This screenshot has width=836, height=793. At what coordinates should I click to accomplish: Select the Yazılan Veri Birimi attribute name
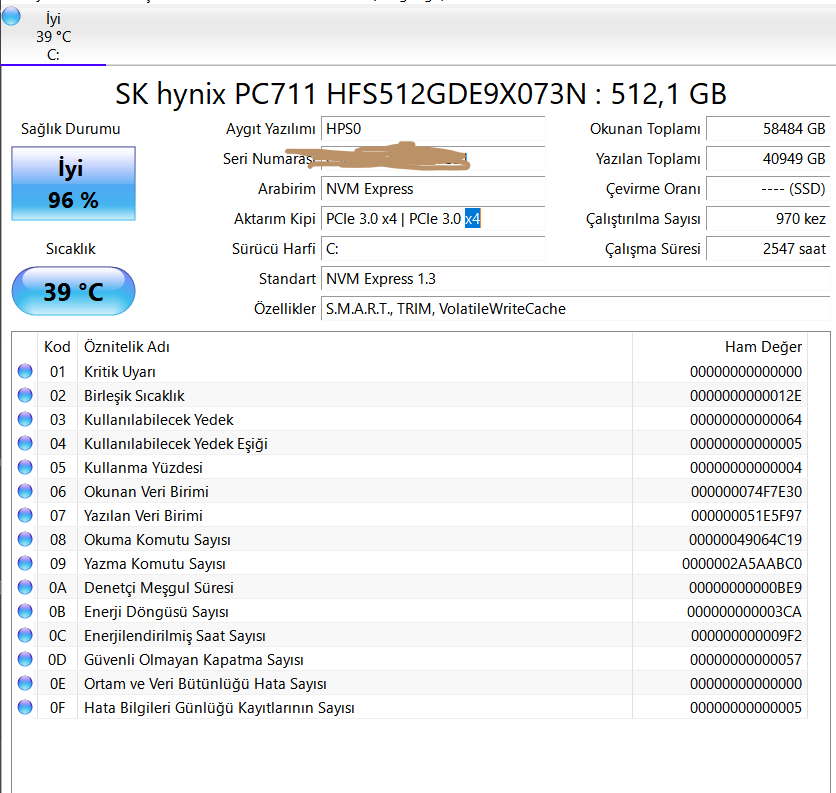tap(143, 516)
